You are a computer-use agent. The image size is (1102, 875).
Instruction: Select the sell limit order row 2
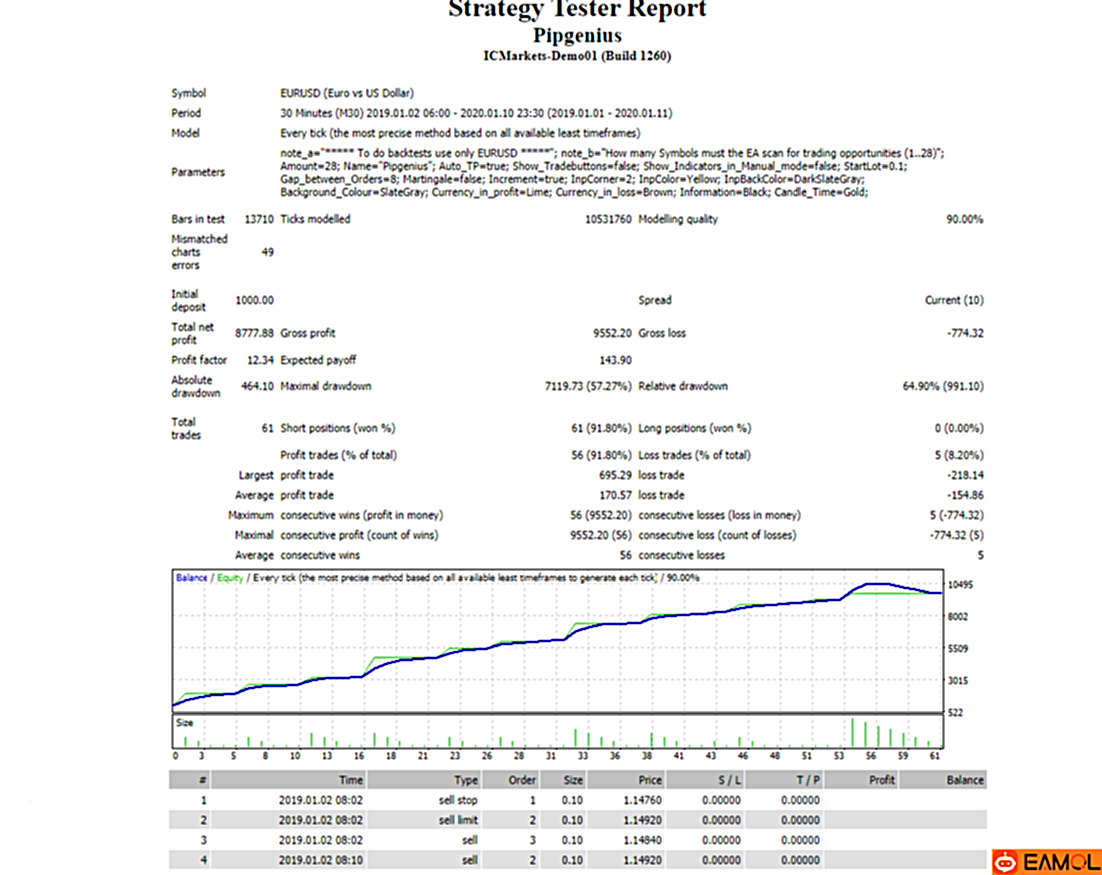578,819
